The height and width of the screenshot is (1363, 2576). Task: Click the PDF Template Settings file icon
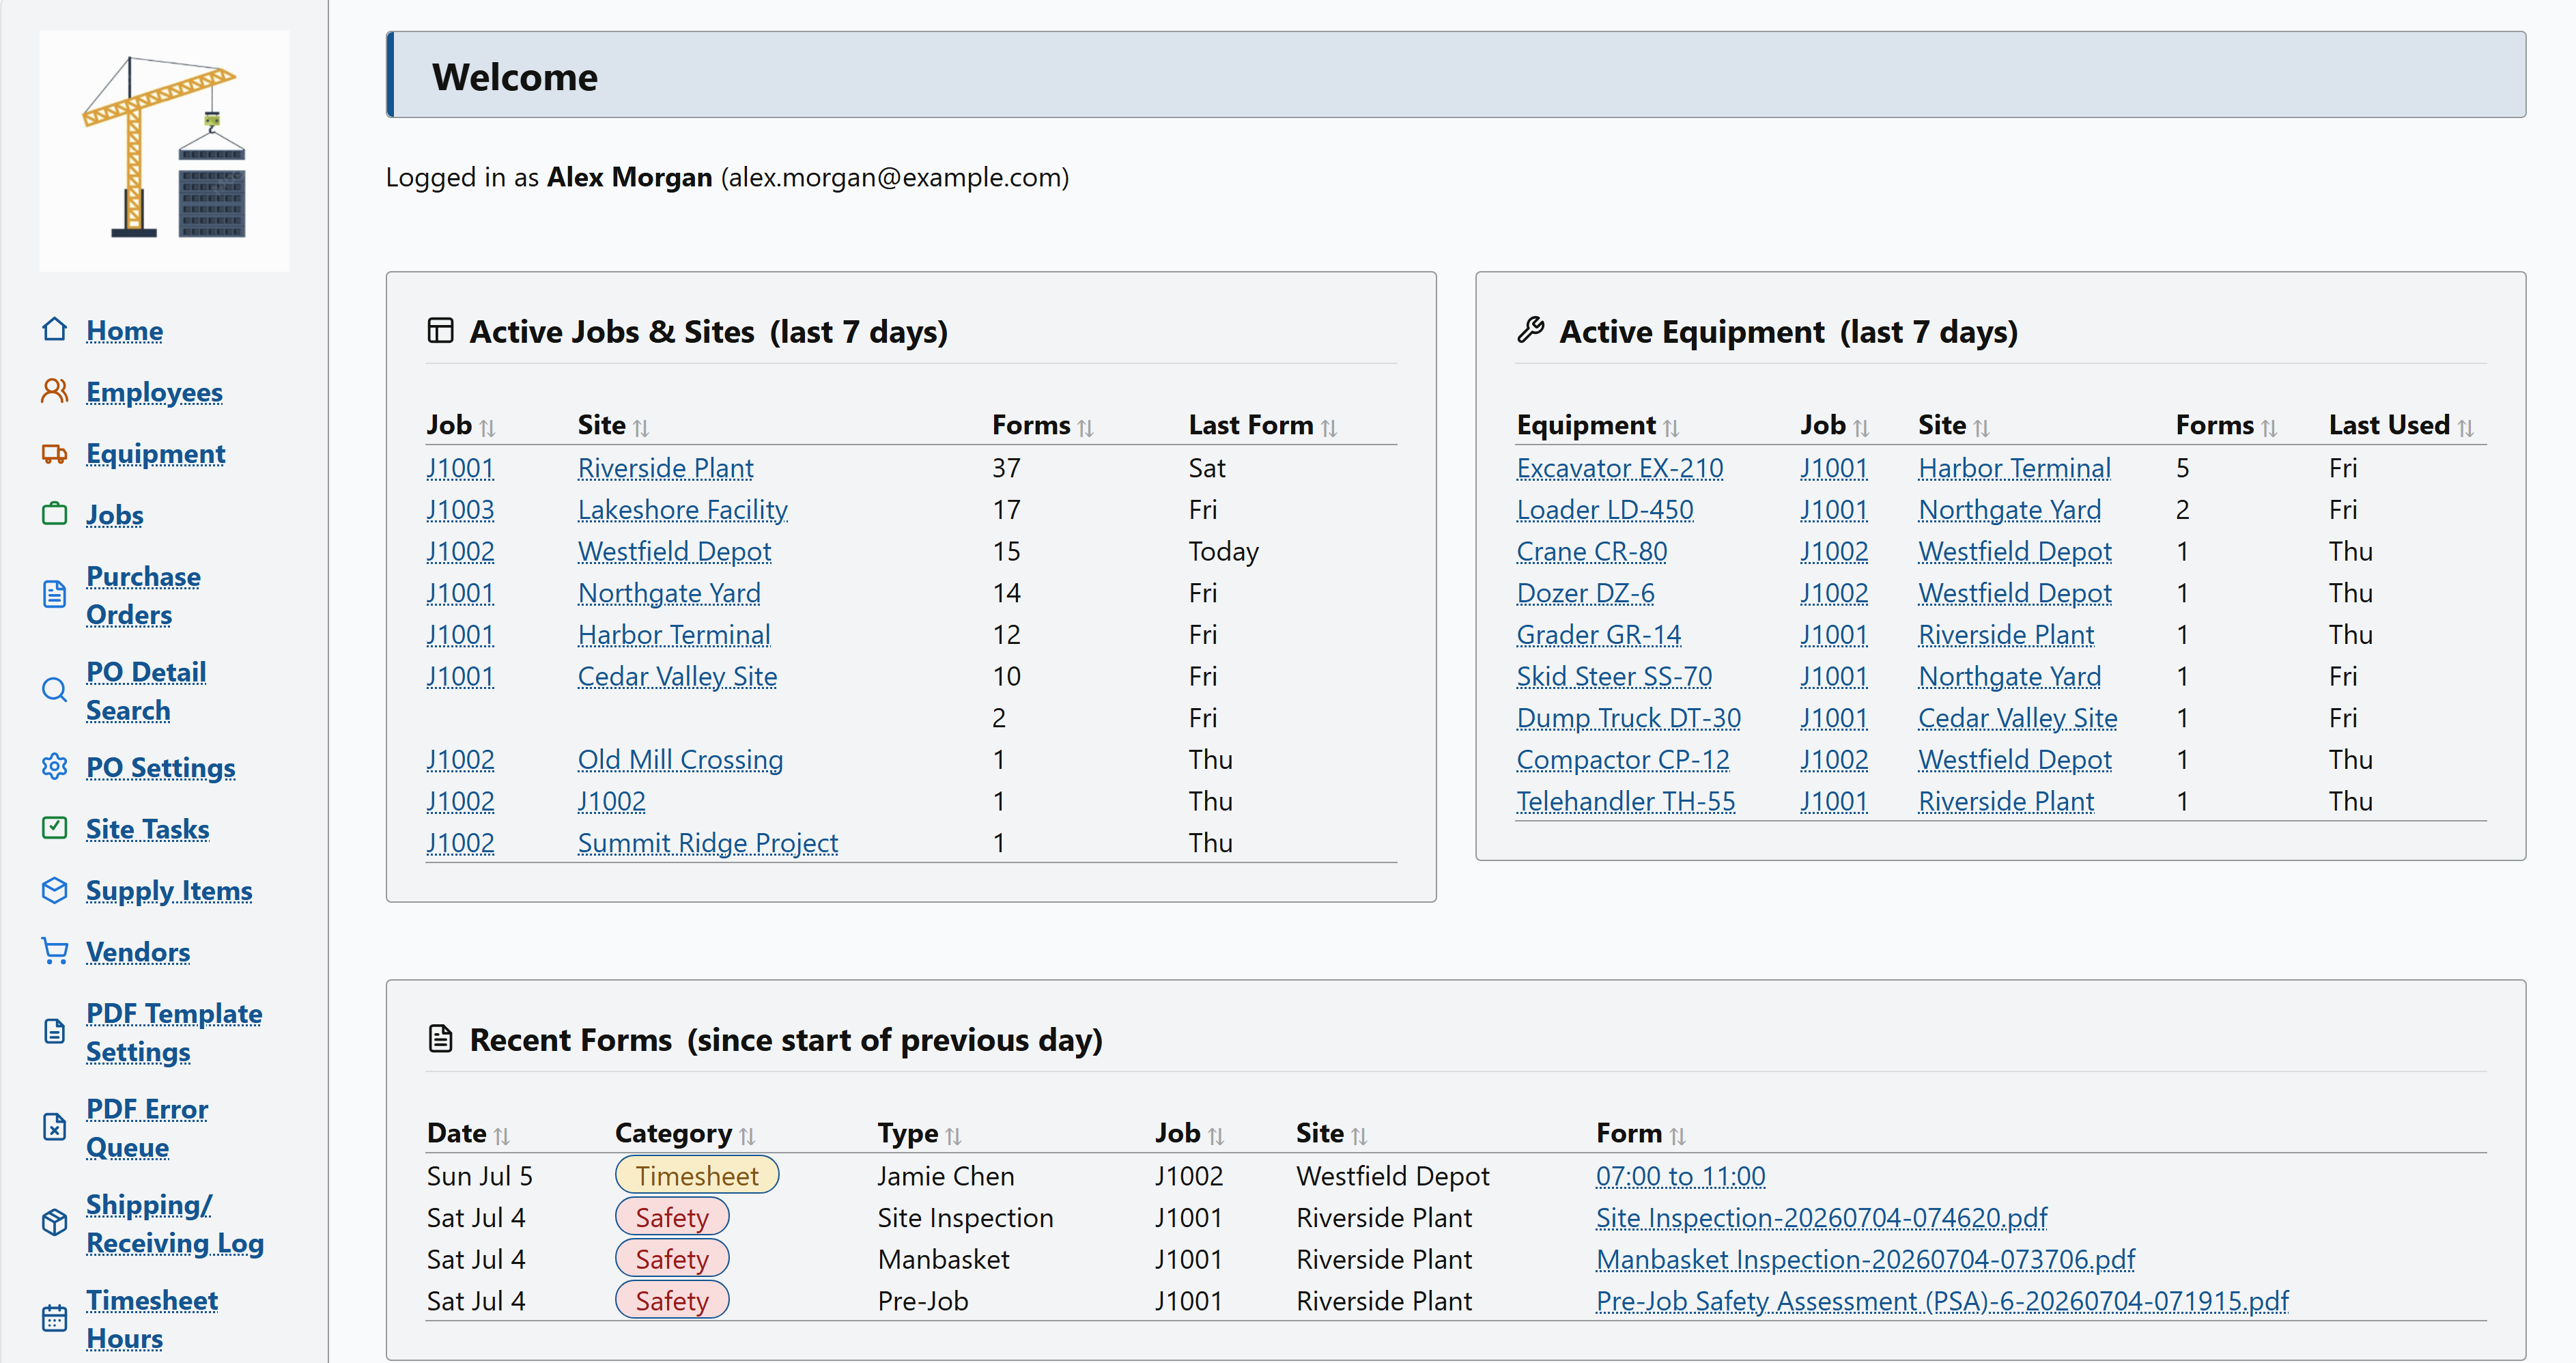click(55, 1031)
